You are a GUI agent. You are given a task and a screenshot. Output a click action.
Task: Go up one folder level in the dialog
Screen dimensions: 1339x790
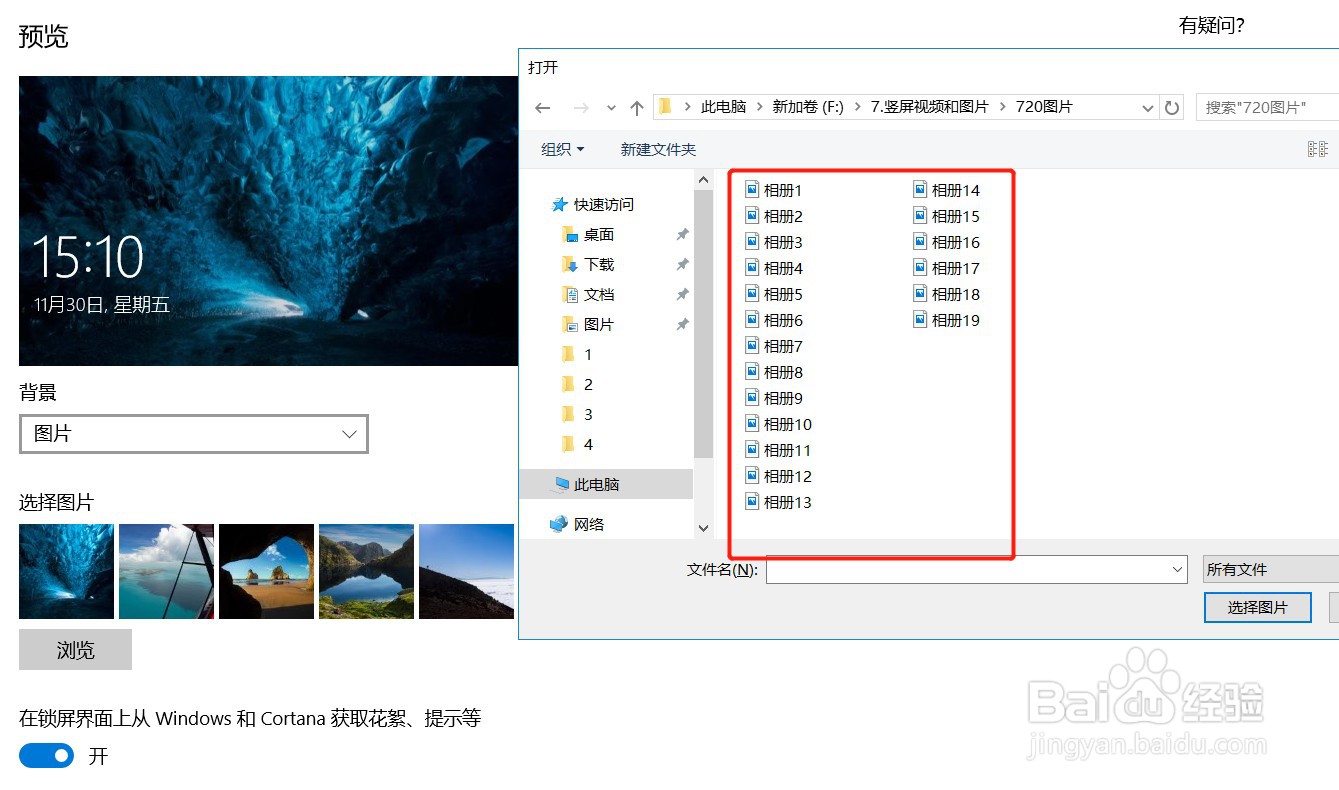tap(637, 106)
